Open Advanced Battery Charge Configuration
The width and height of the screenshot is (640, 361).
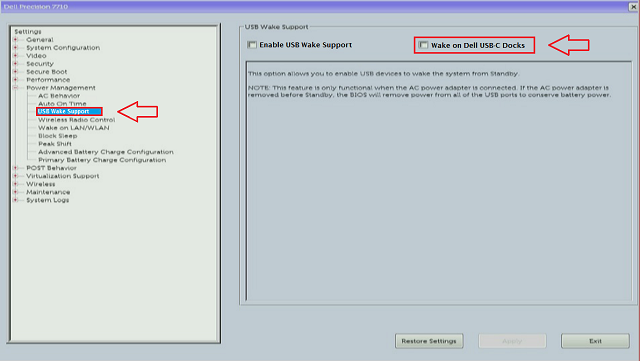106,152
